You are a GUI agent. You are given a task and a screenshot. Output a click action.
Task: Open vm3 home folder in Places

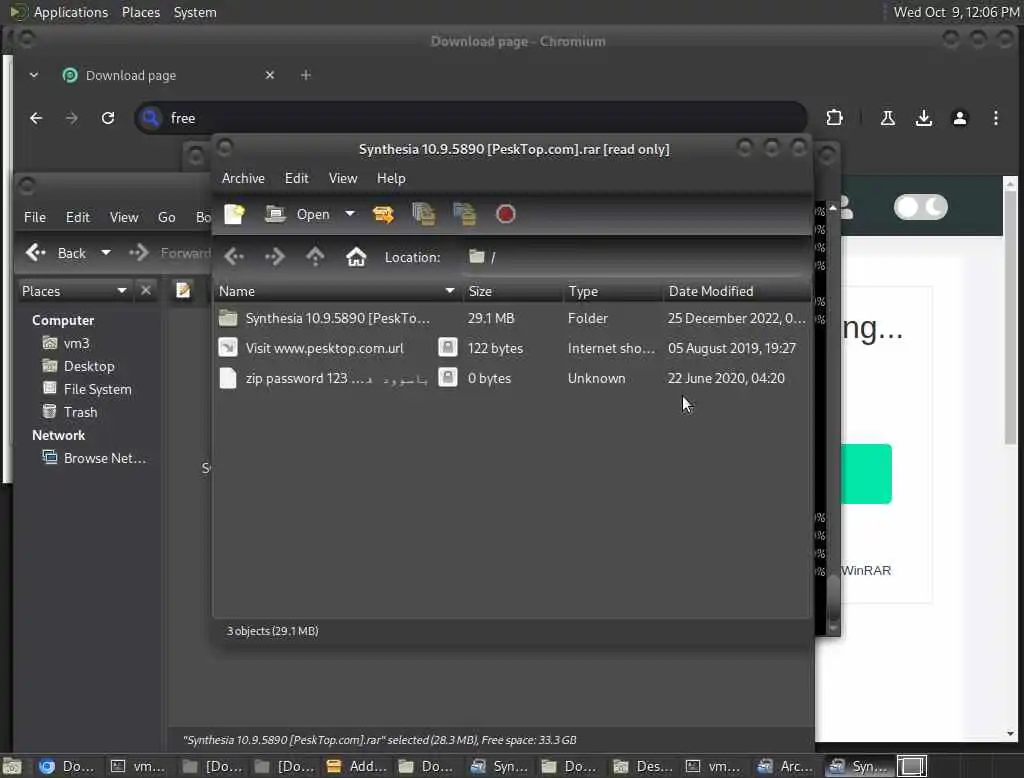(x=65, y=343)
